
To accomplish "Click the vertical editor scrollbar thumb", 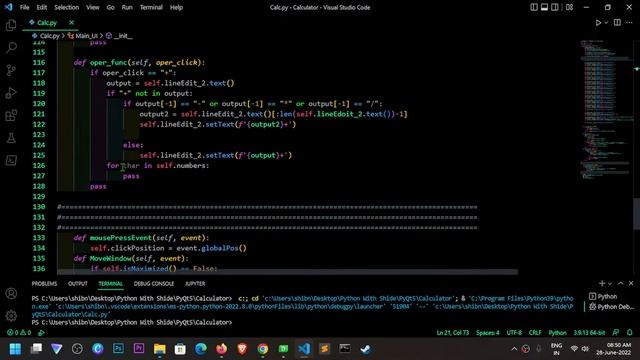I will tap(636, 213).
